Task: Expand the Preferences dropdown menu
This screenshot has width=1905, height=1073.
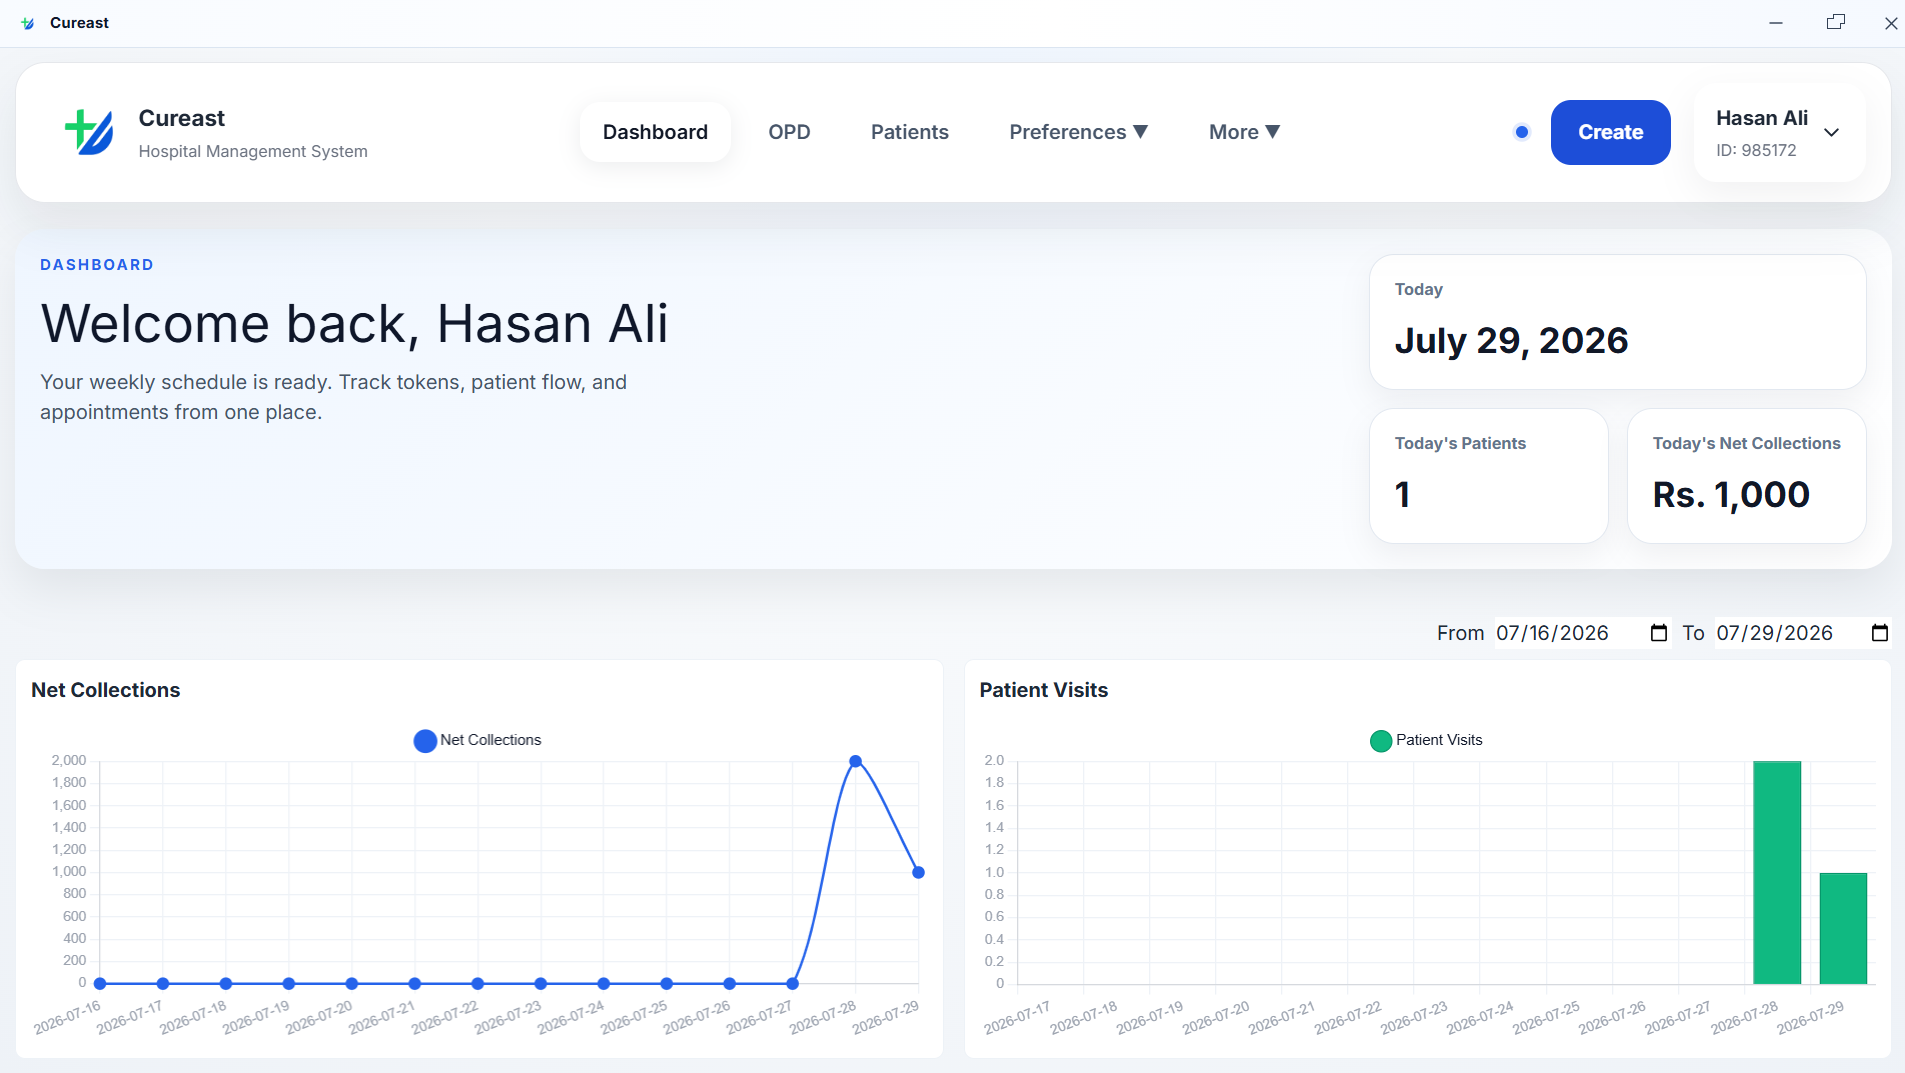Action: point(1079,132)
